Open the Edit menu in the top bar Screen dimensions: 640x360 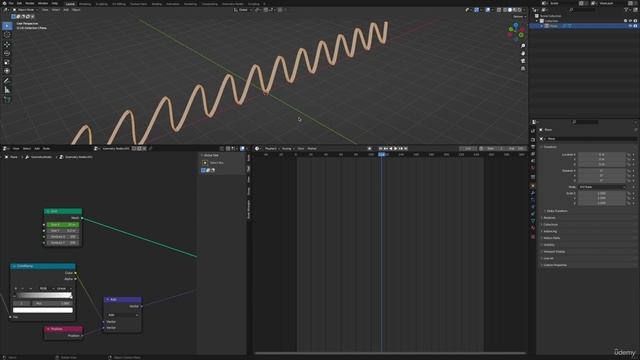click(x=19, y=3)
